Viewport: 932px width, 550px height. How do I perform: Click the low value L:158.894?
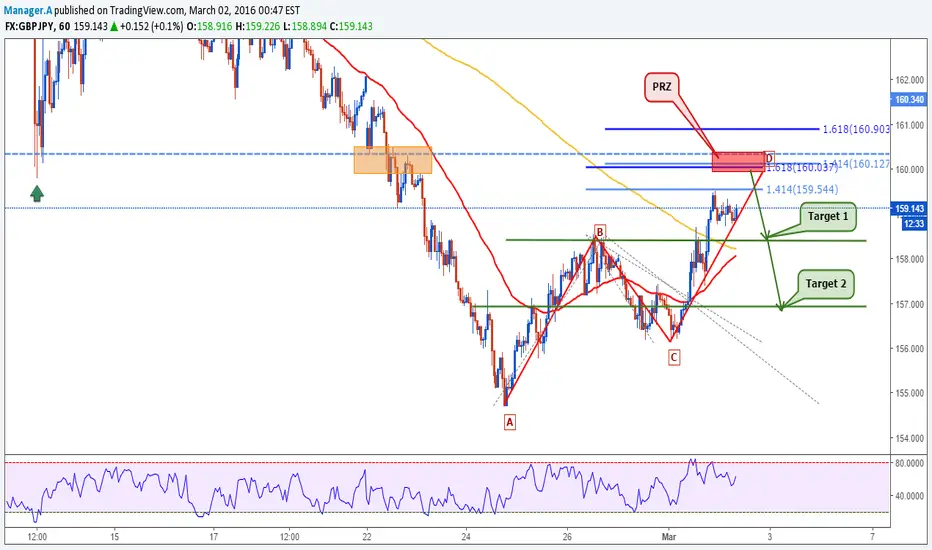305,26
